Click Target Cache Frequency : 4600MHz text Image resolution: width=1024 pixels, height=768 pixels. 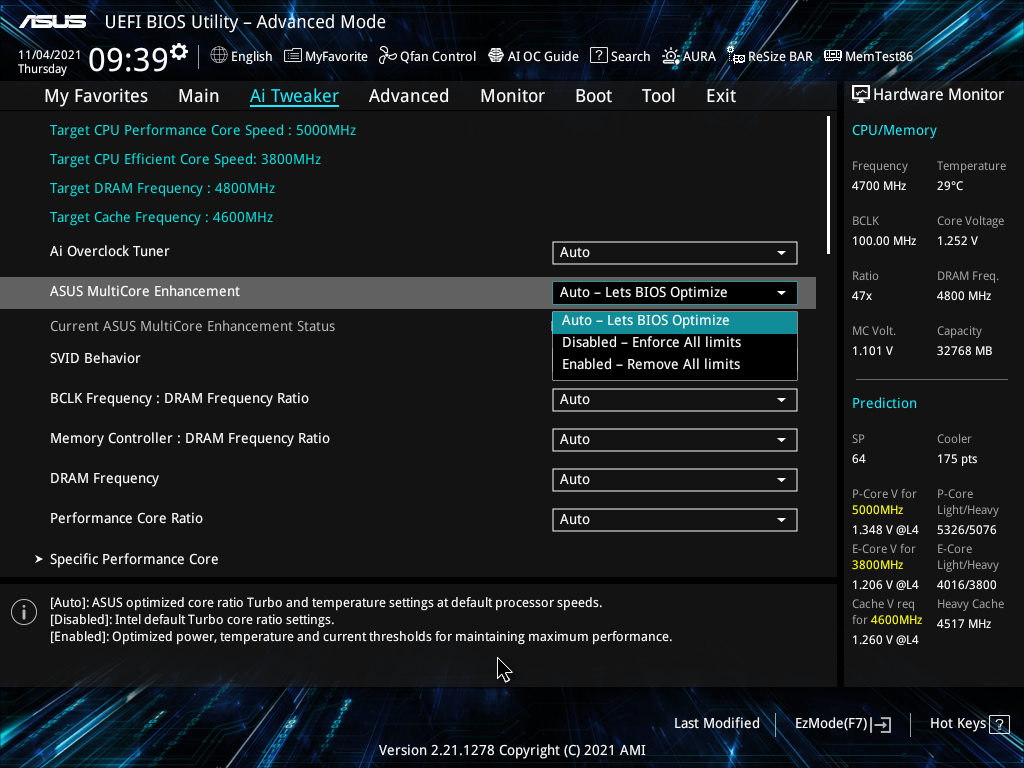(161, 217)
